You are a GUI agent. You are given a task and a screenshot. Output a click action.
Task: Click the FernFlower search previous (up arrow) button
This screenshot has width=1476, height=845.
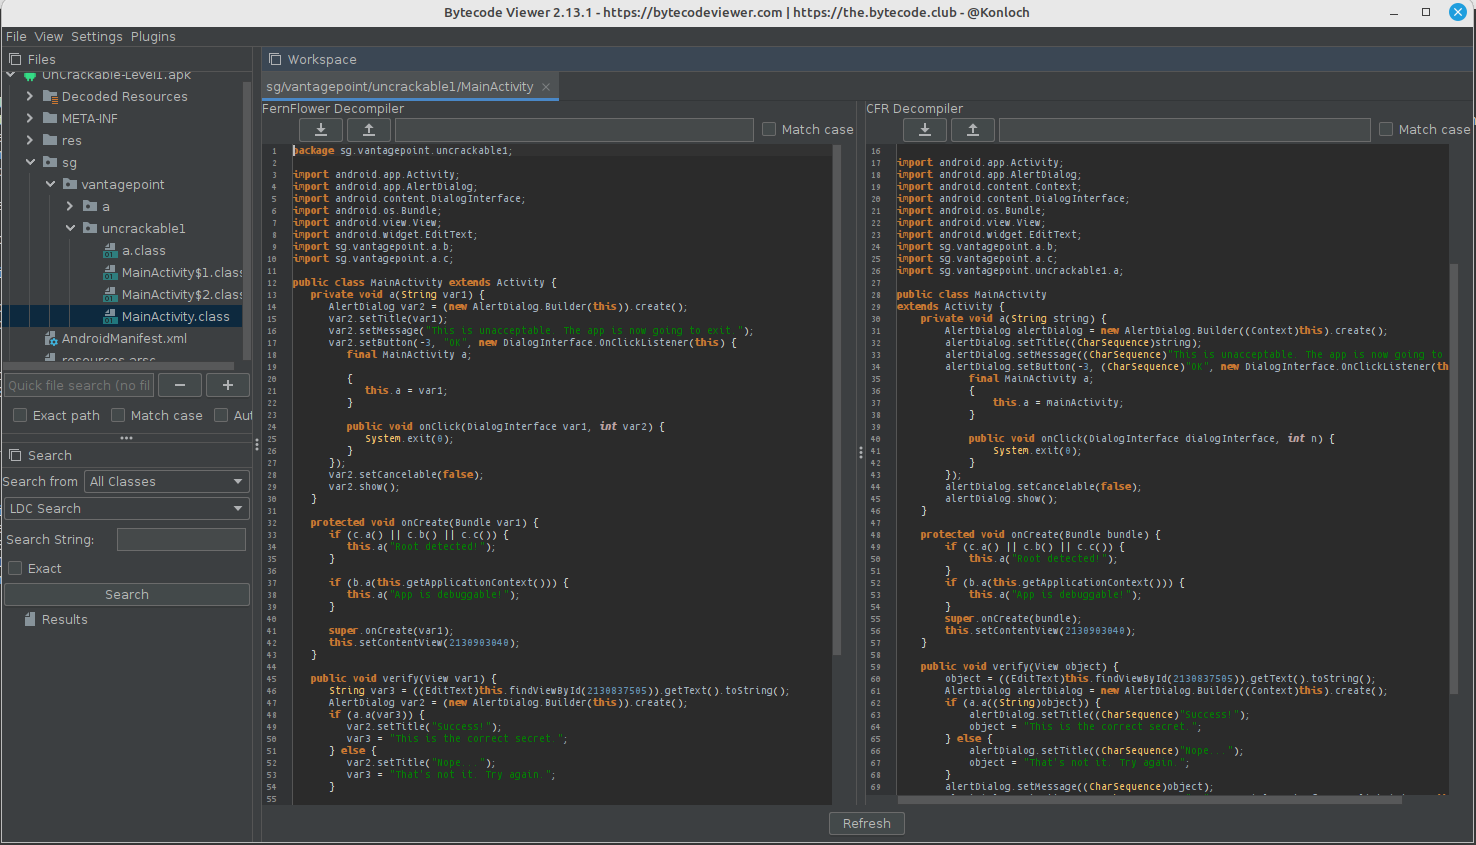[369, 130]
